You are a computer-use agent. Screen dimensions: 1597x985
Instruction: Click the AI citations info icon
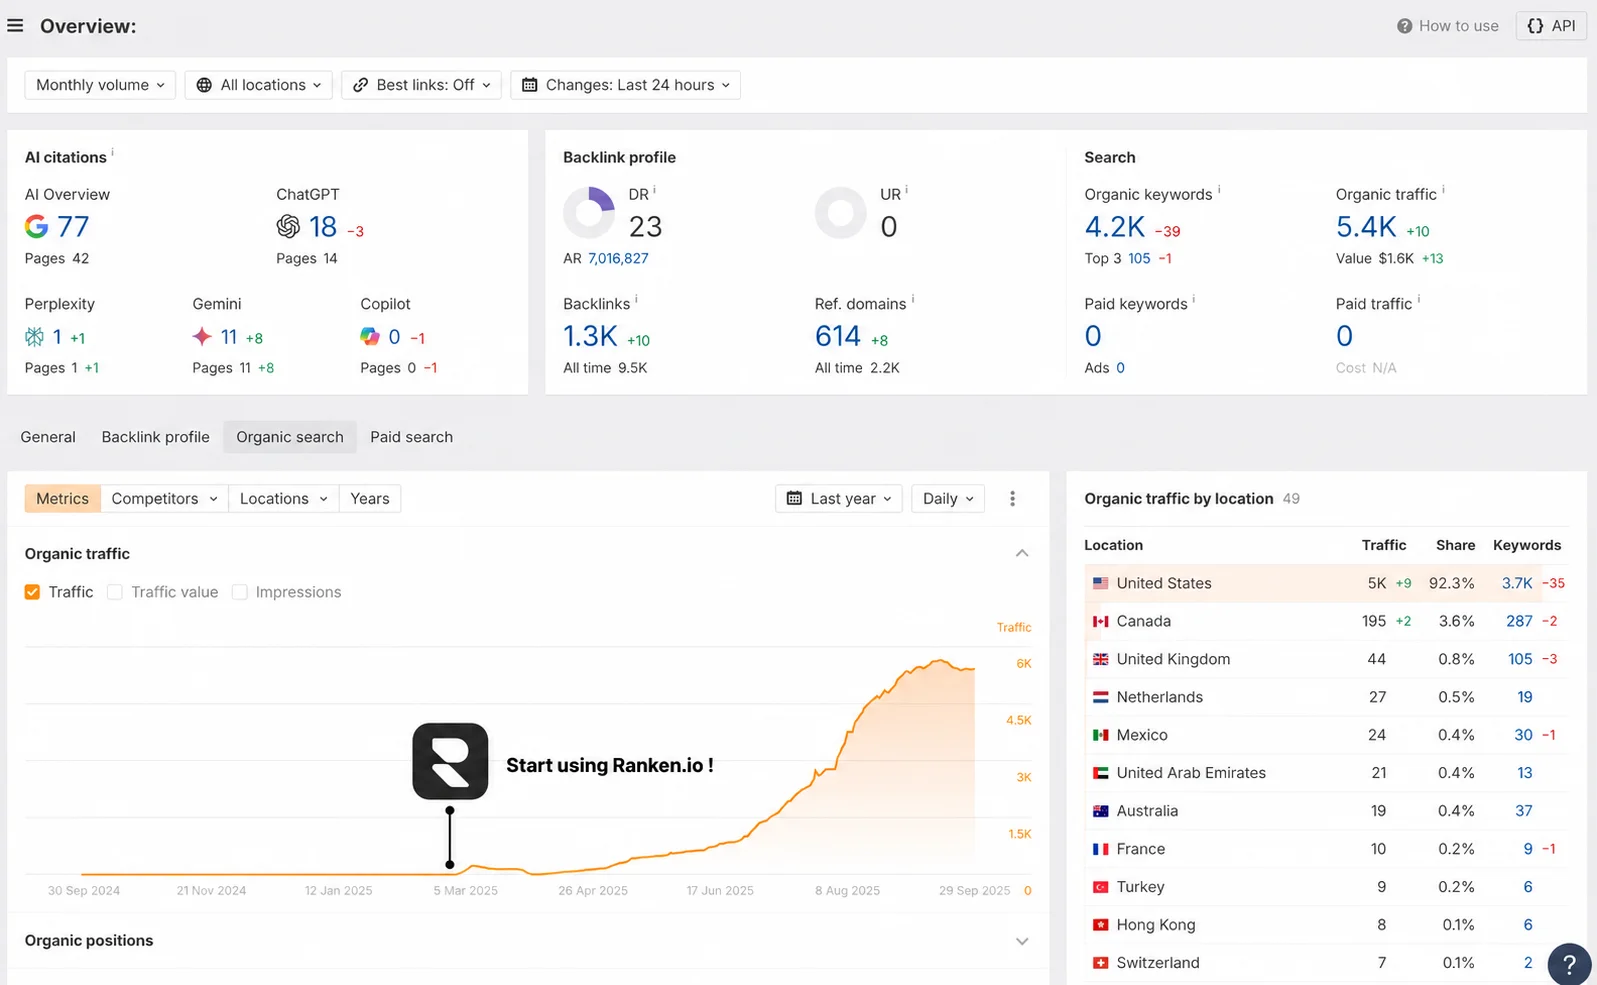pyautogui.click(x=112, y=153)
